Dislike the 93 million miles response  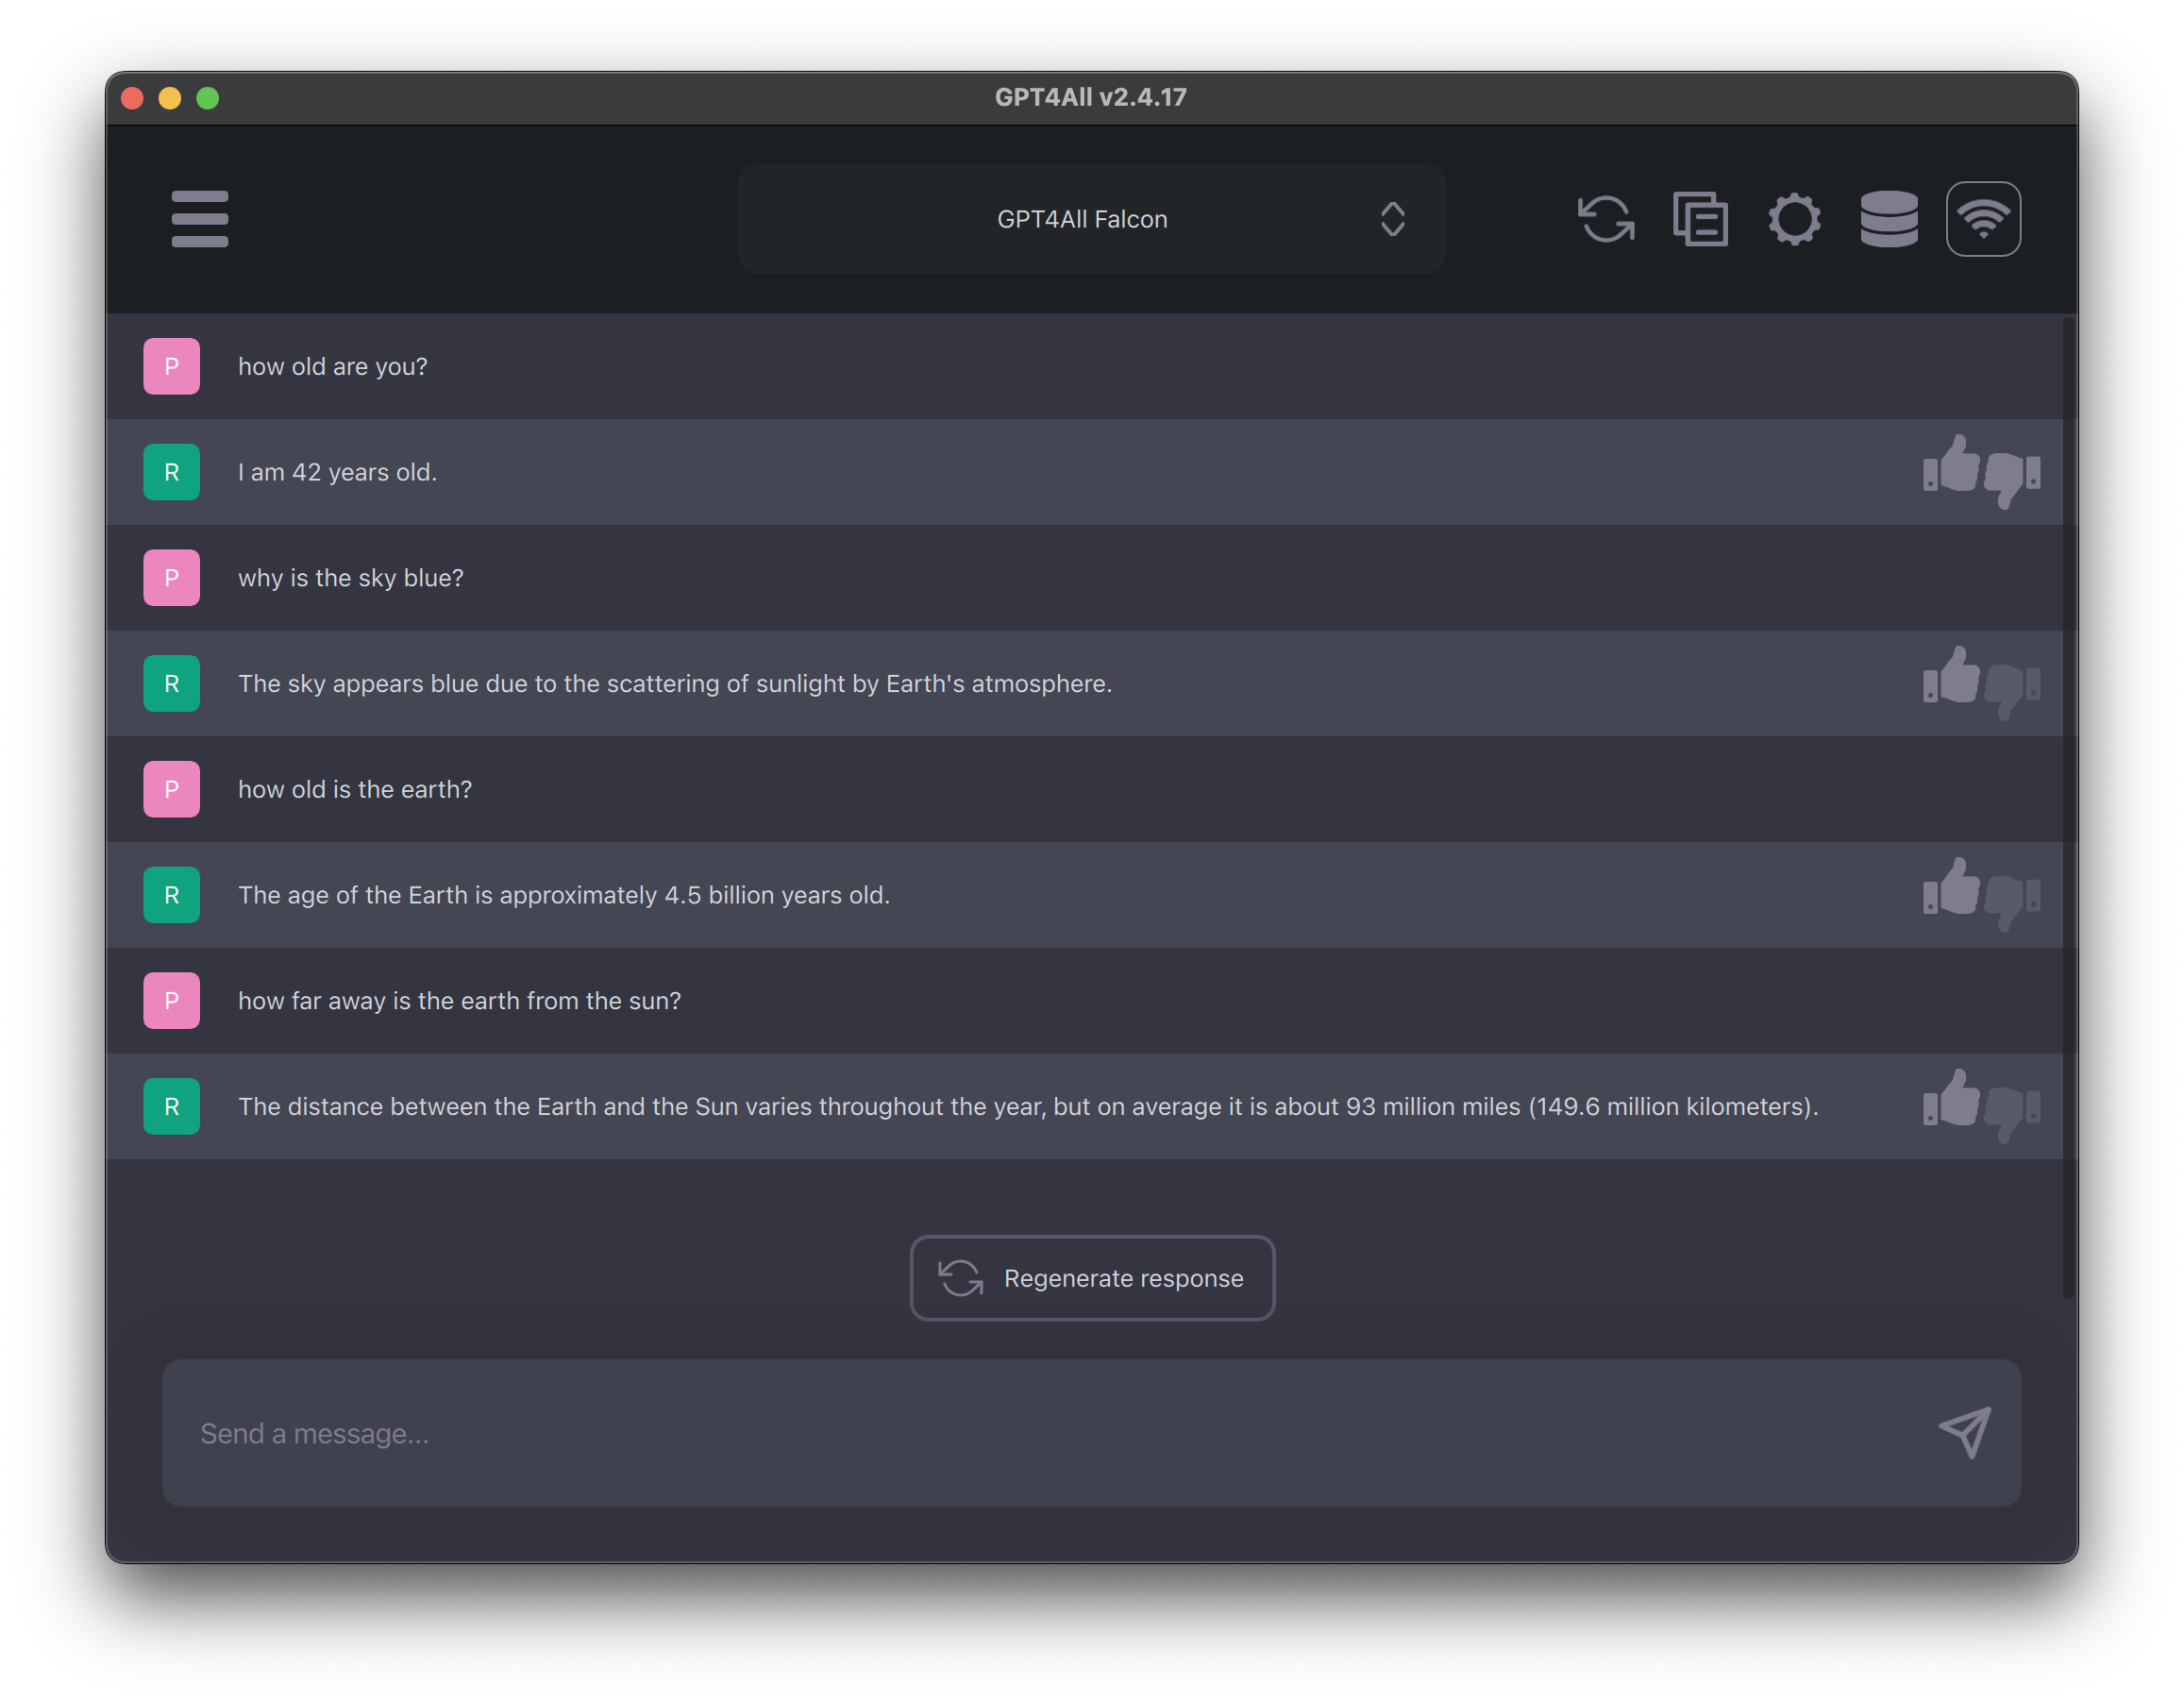(2011, 1114)
